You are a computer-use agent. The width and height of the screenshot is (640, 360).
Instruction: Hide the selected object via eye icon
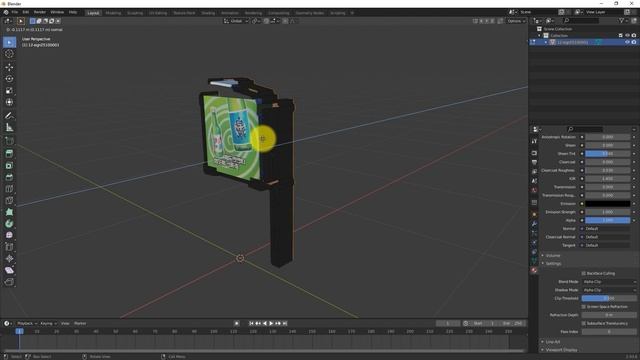tap(627, 42)
